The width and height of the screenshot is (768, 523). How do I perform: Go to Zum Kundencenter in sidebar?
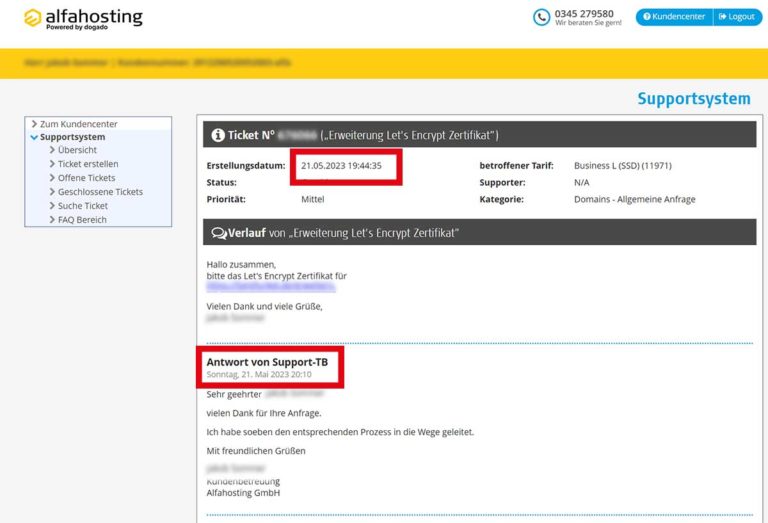coord(78,124)
